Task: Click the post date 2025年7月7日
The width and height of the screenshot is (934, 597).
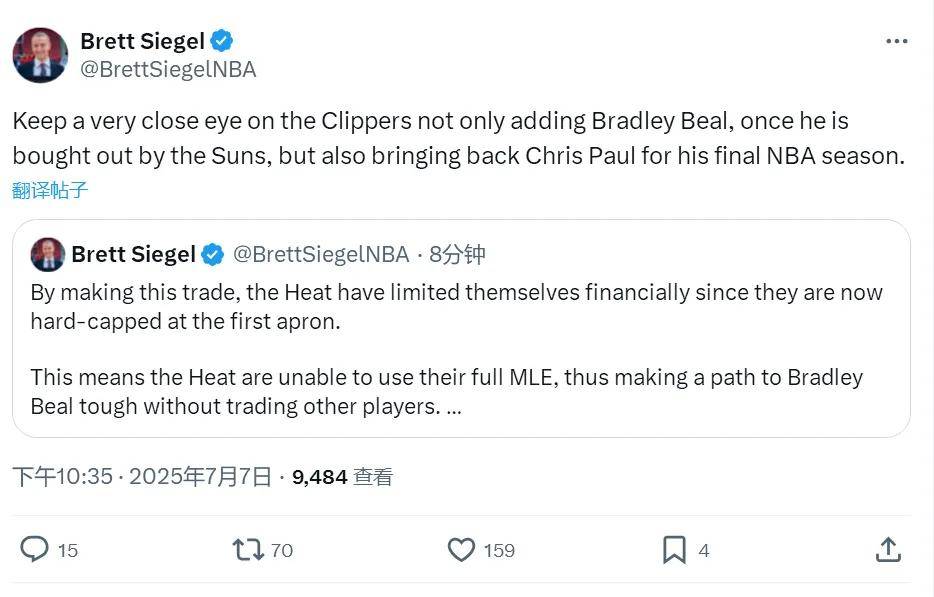Action: tap(202, 477)
